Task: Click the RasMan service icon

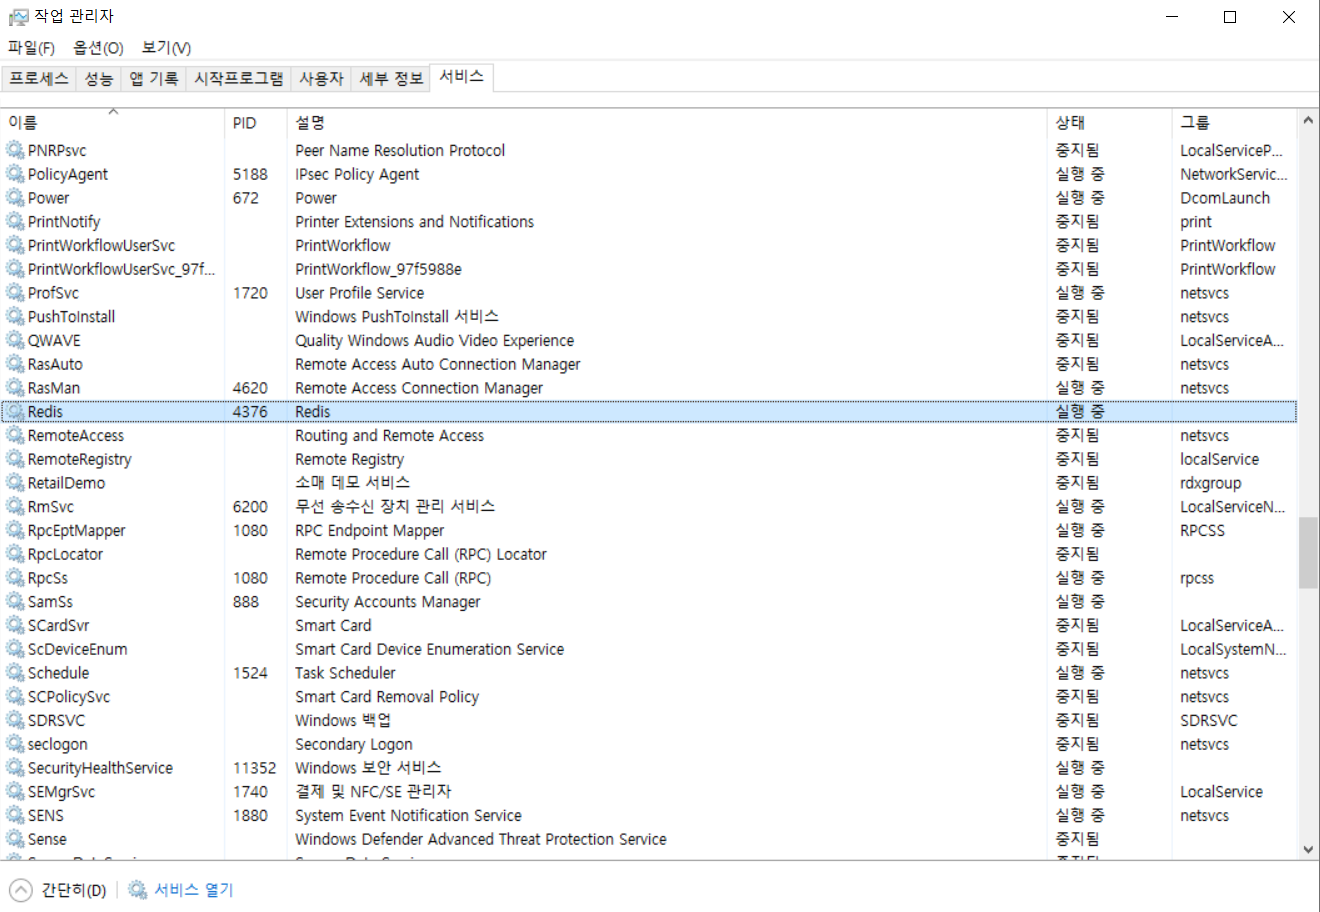Action: pyautogui.click(x=15, y=388)
